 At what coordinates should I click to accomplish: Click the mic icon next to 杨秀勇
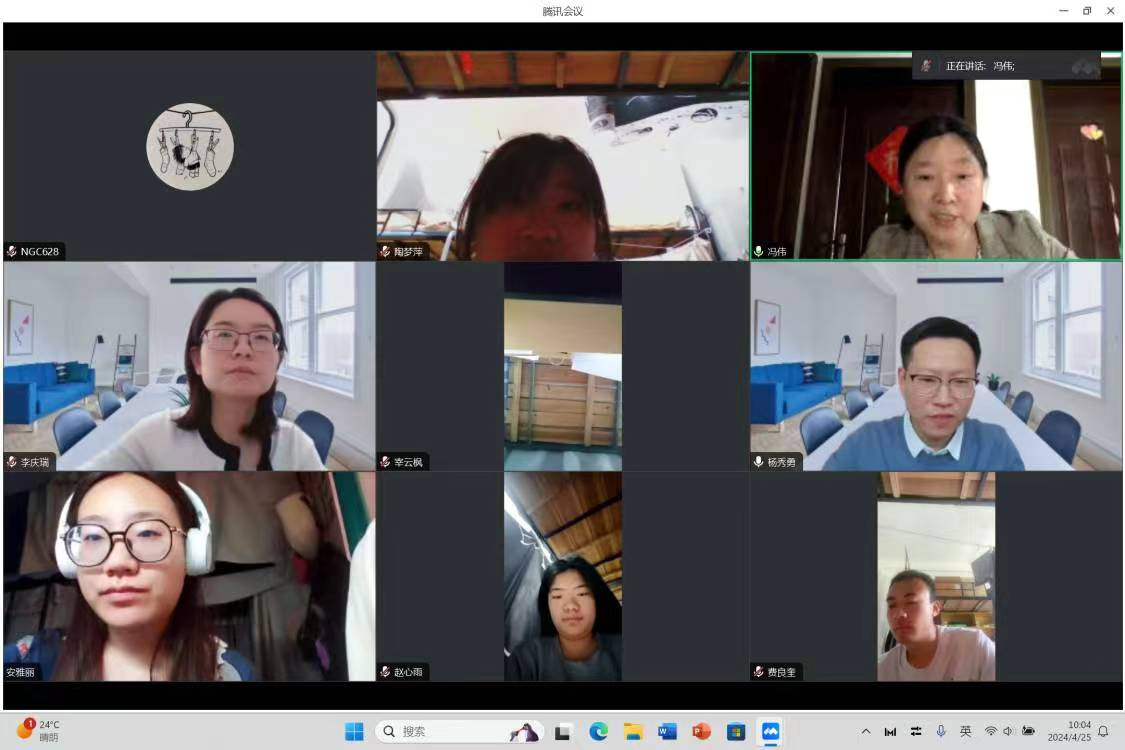759,462
